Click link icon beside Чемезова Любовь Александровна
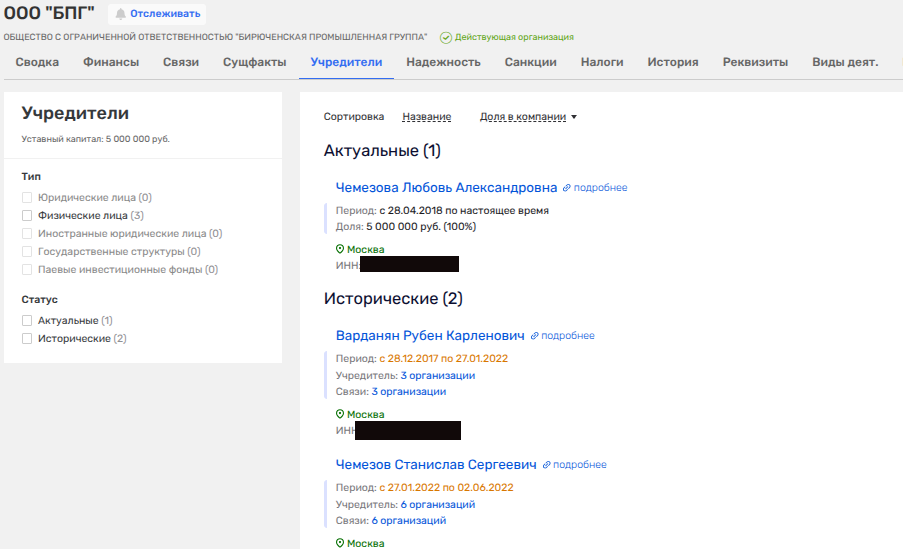Image resolution: width=903 pixels, height=549 pixels. 567,188
